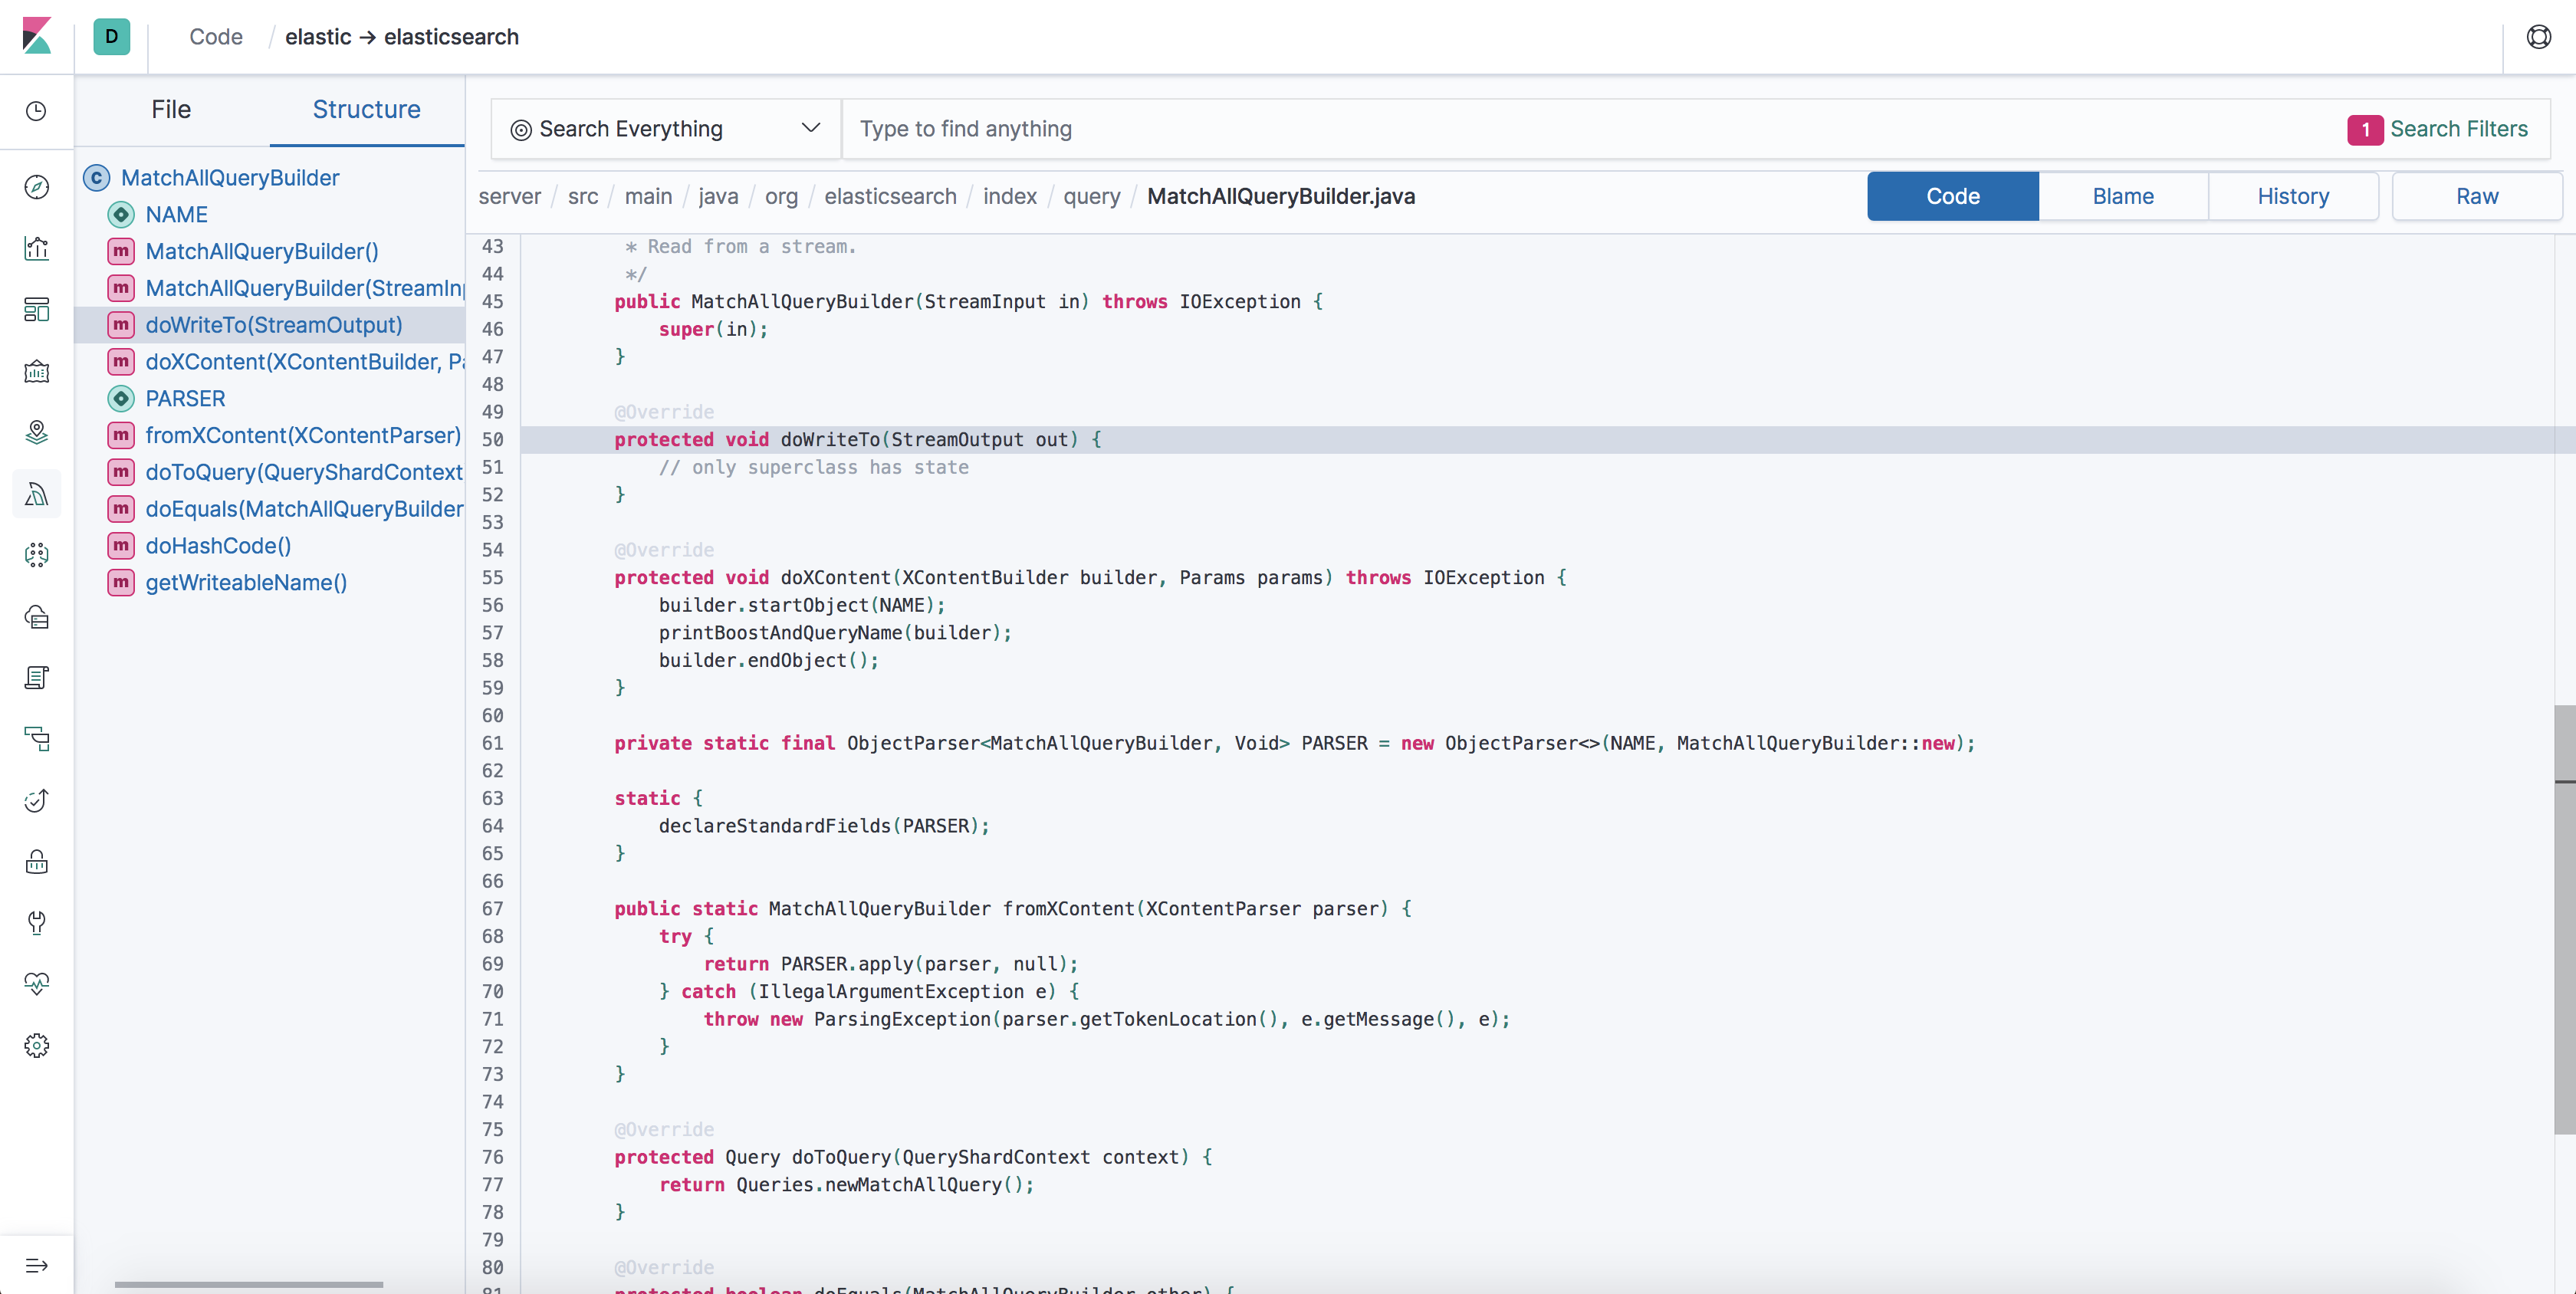The height and width of the screenshot is (1294, 2576).
Task: Switch to the Blame view tab
Action: [x=2123, y=196]
